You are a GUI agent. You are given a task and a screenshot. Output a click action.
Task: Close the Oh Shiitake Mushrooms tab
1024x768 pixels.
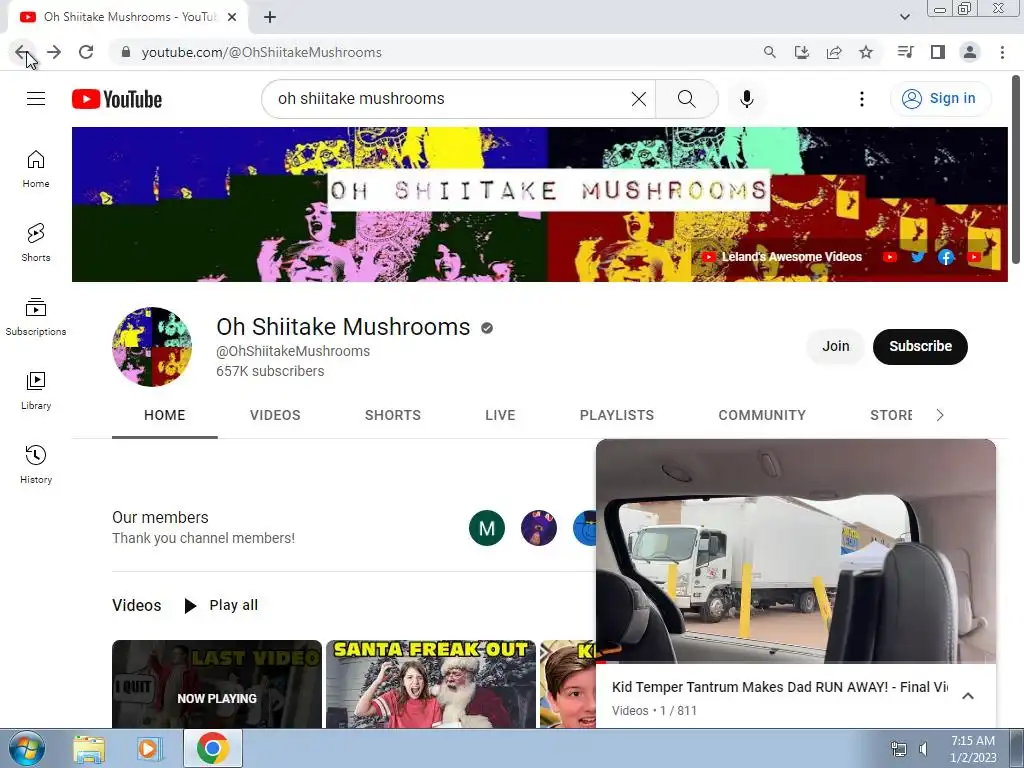(x=232, y=17)
